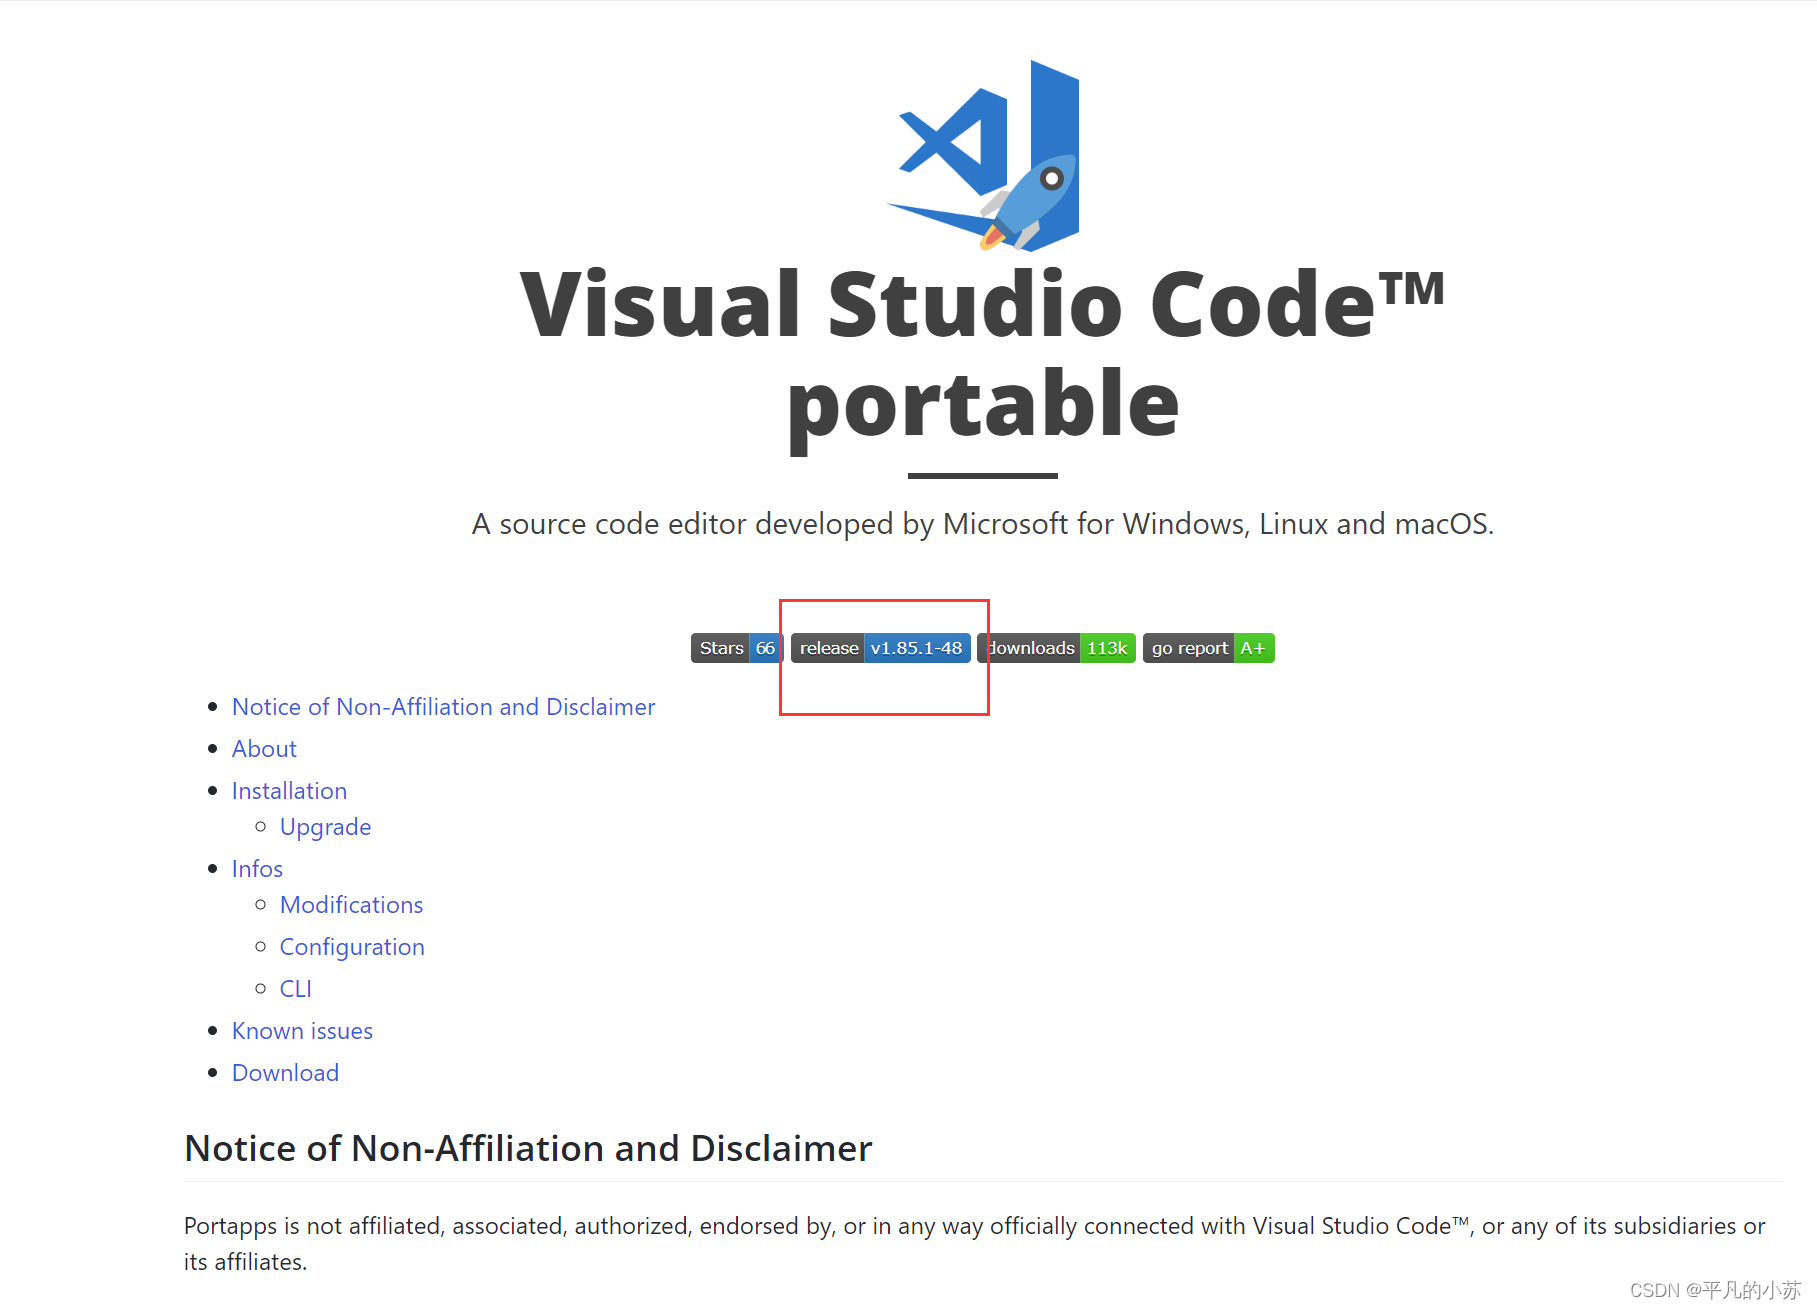
Task: Click the downloads 113k badge
Action: (1057, 648)
